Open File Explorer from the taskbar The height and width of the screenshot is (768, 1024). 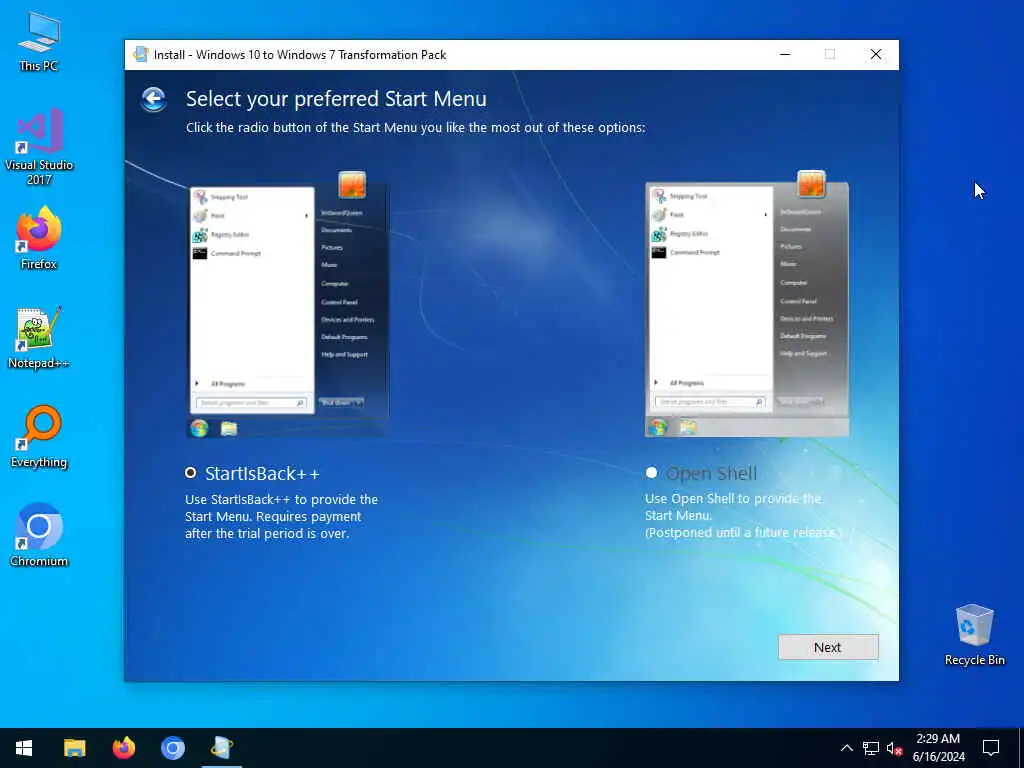point(74,748)
